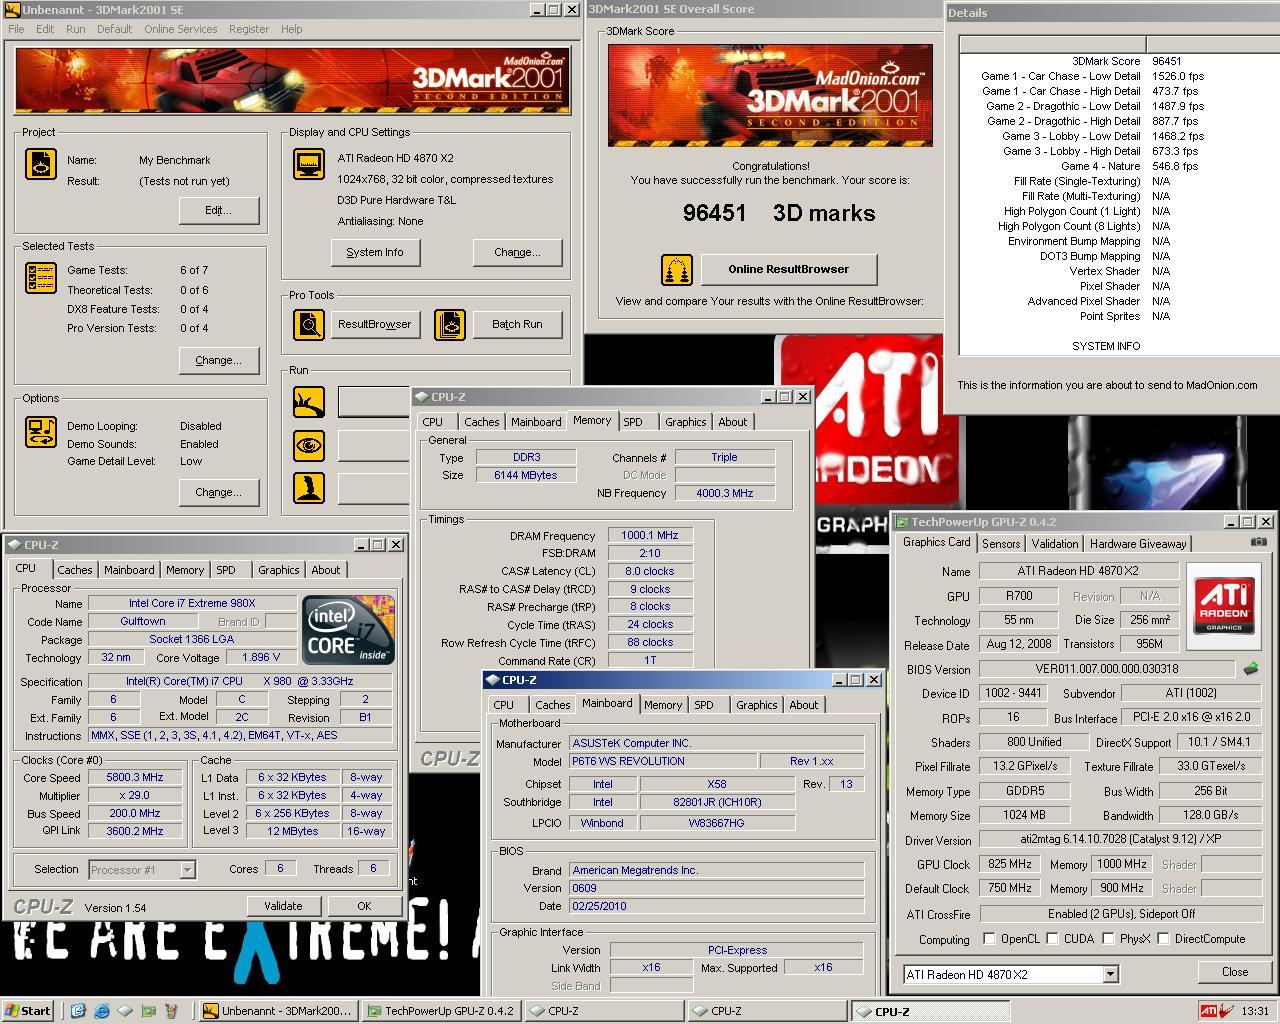Switch to About tab in CPU-Z processor window

(x=325, y=570)
